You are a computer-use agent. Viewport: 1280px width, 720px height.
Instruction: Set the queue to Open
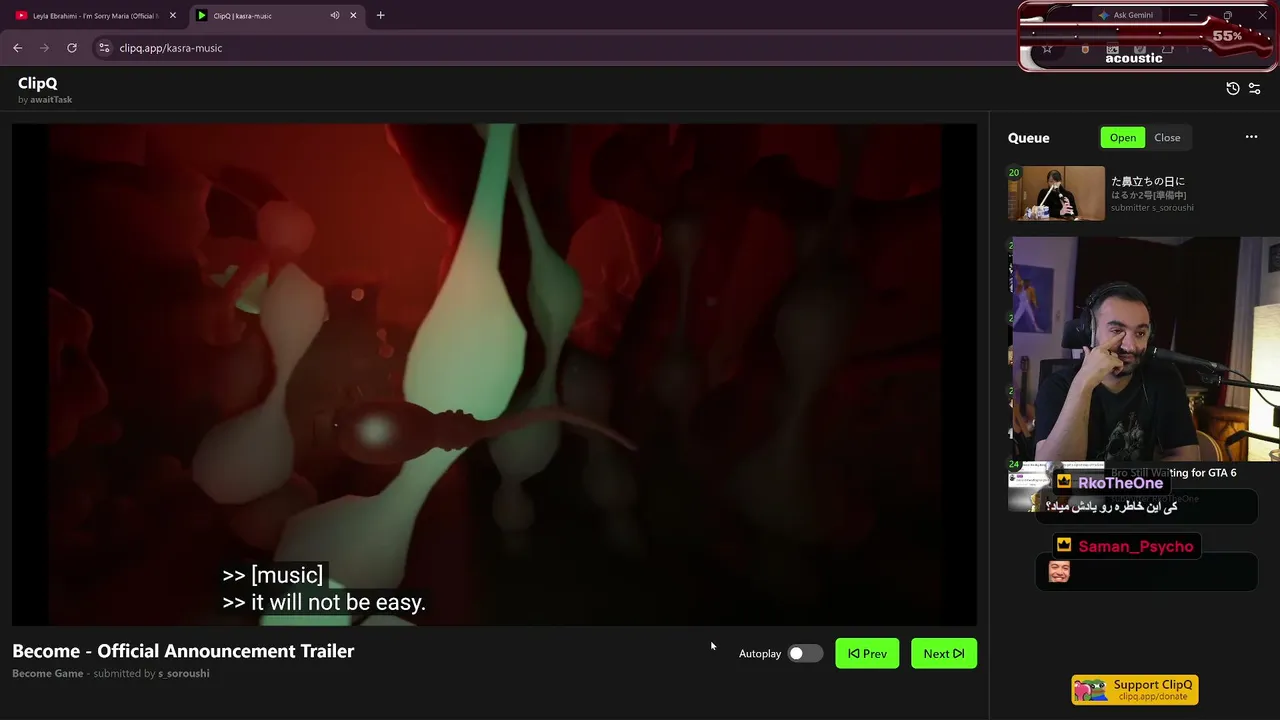1123,138
